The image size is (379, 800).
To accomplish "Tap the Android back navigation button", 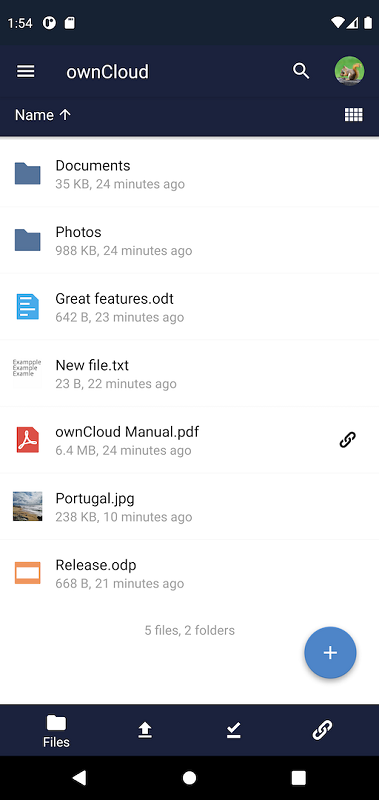I will (79, 778).
